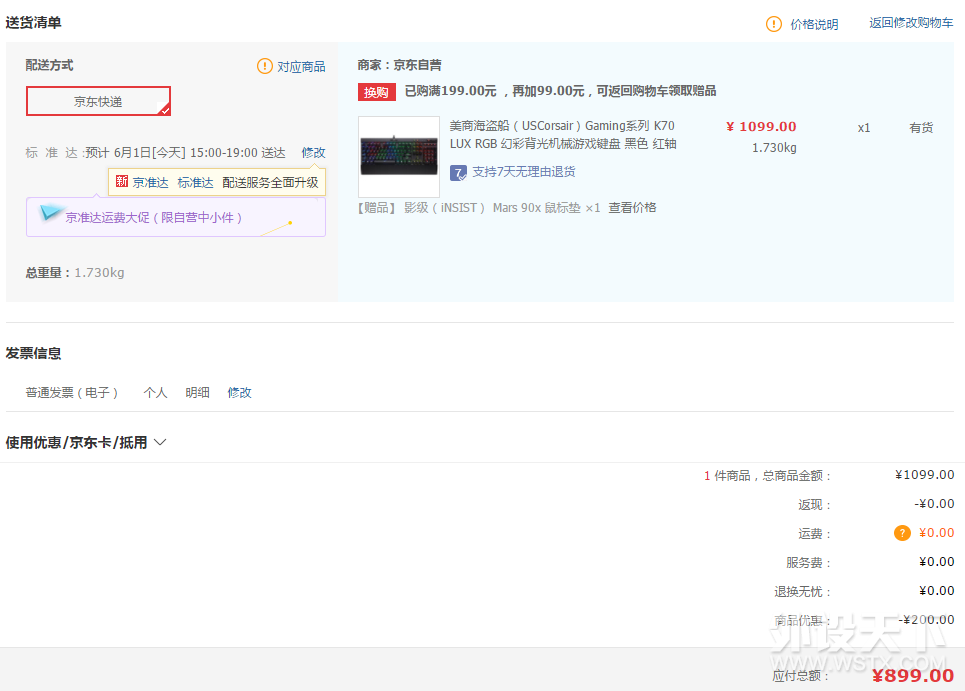The width and height of the screenshot is (965, 691).
Task: Click the 7-day return shield icon
Action: (x=458, y=172)
